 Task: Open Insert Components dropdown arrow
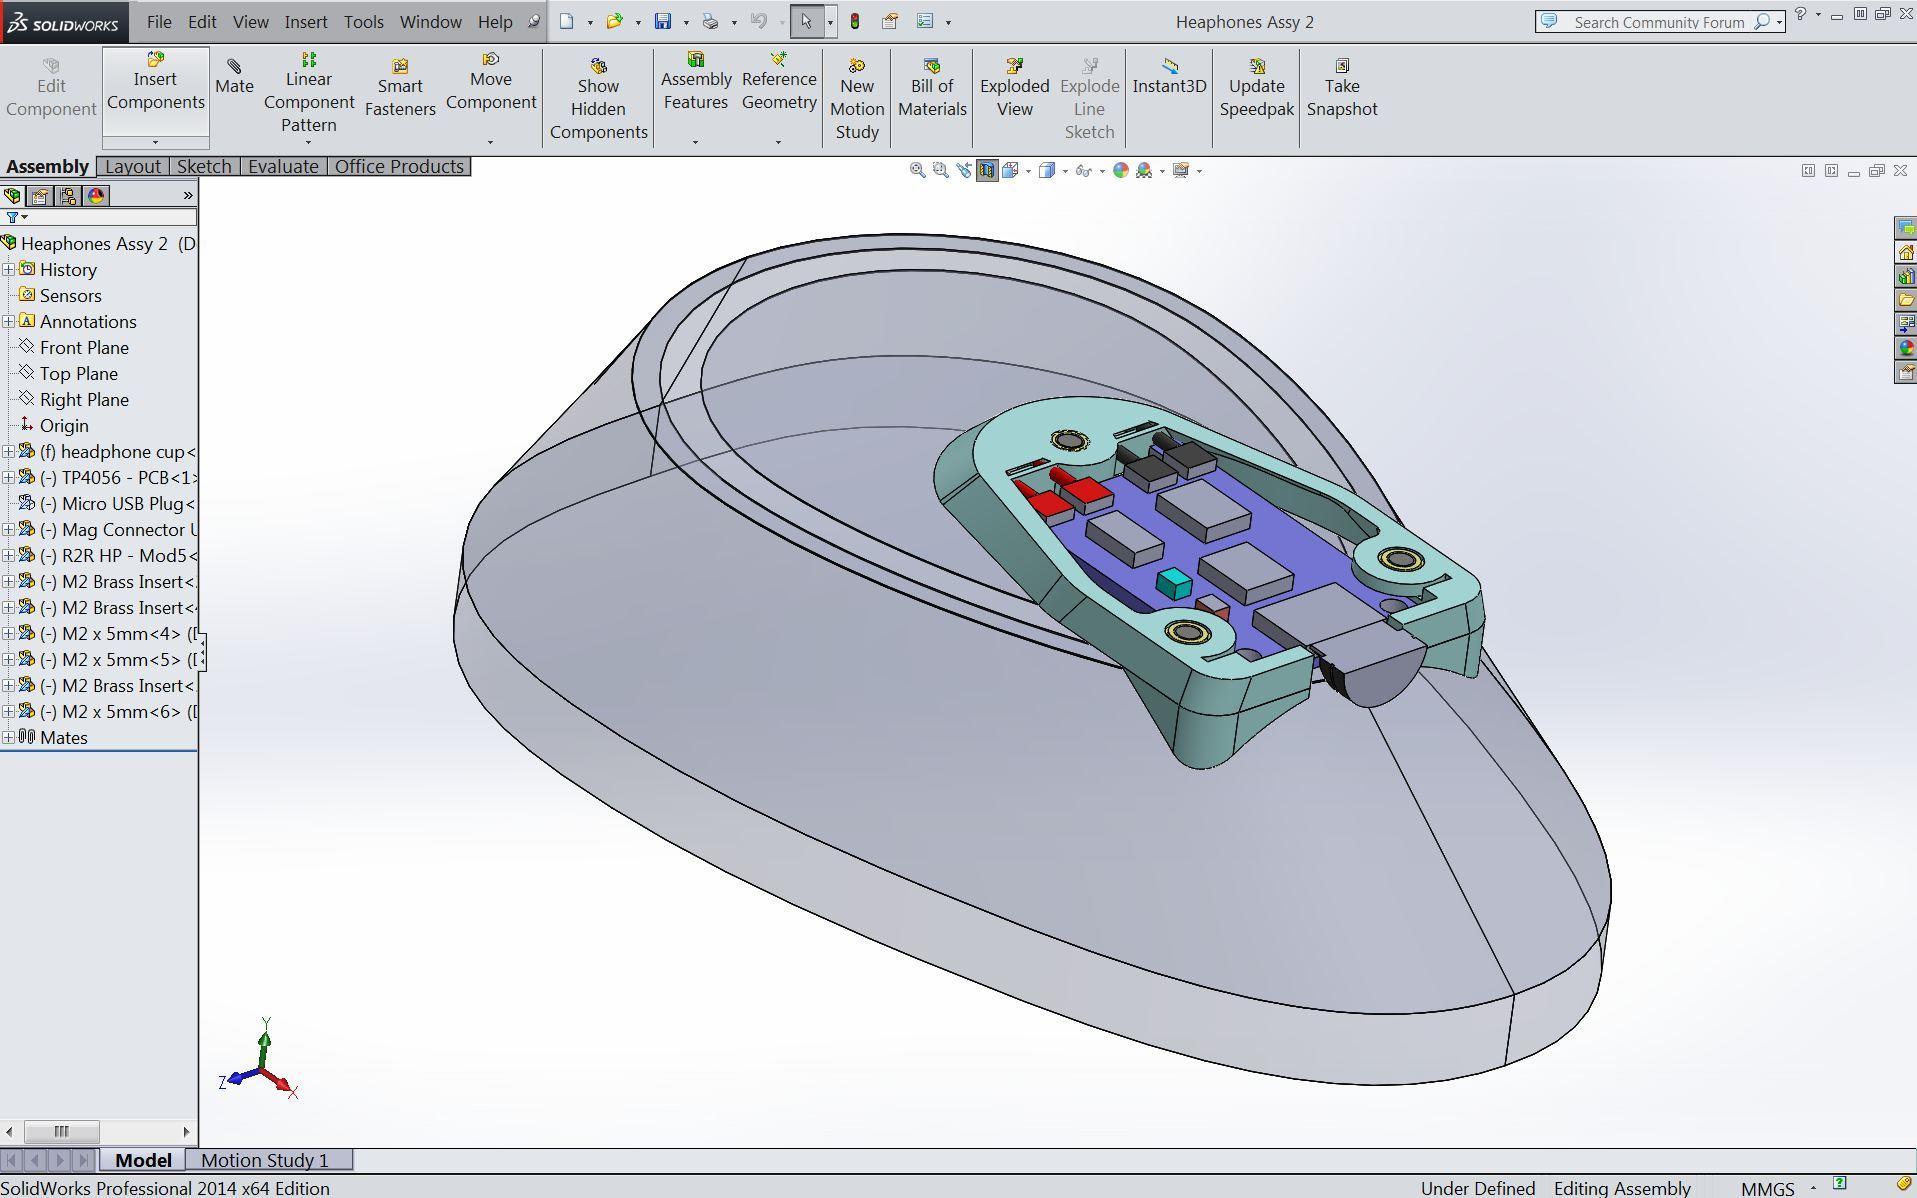155,142
